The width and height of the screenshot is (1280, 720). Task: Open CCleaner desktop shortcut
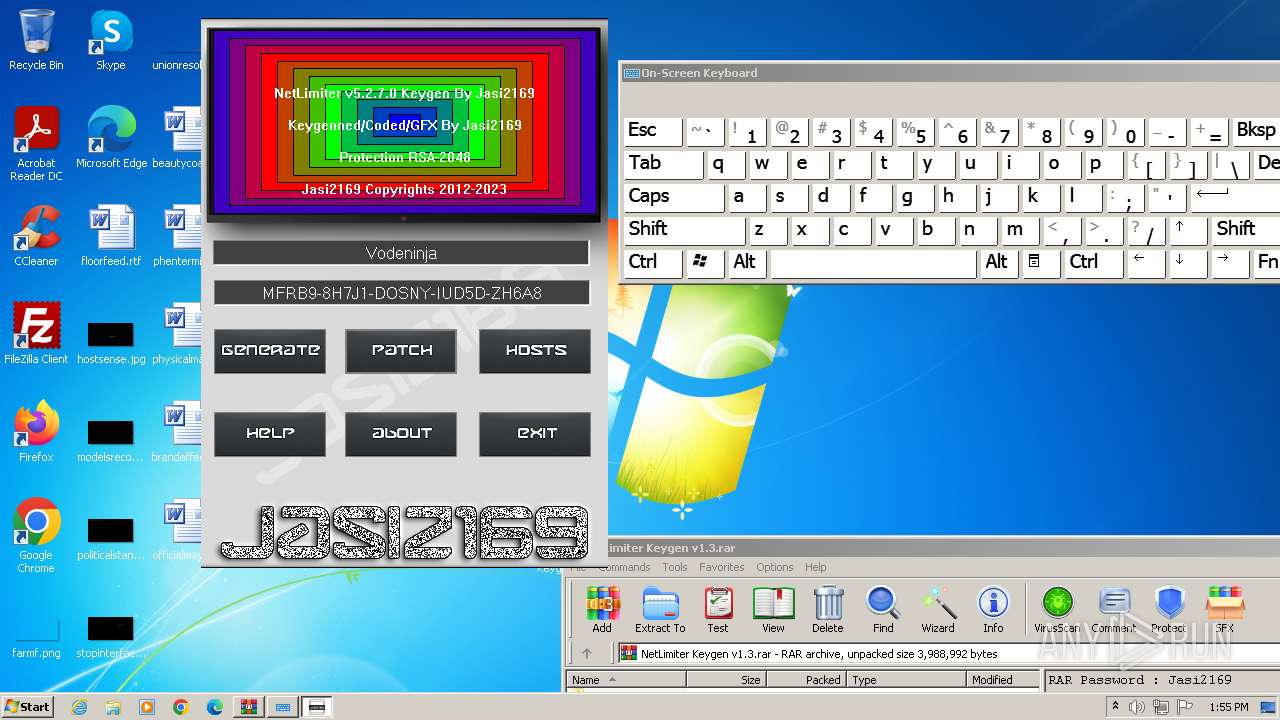[36, 236]
